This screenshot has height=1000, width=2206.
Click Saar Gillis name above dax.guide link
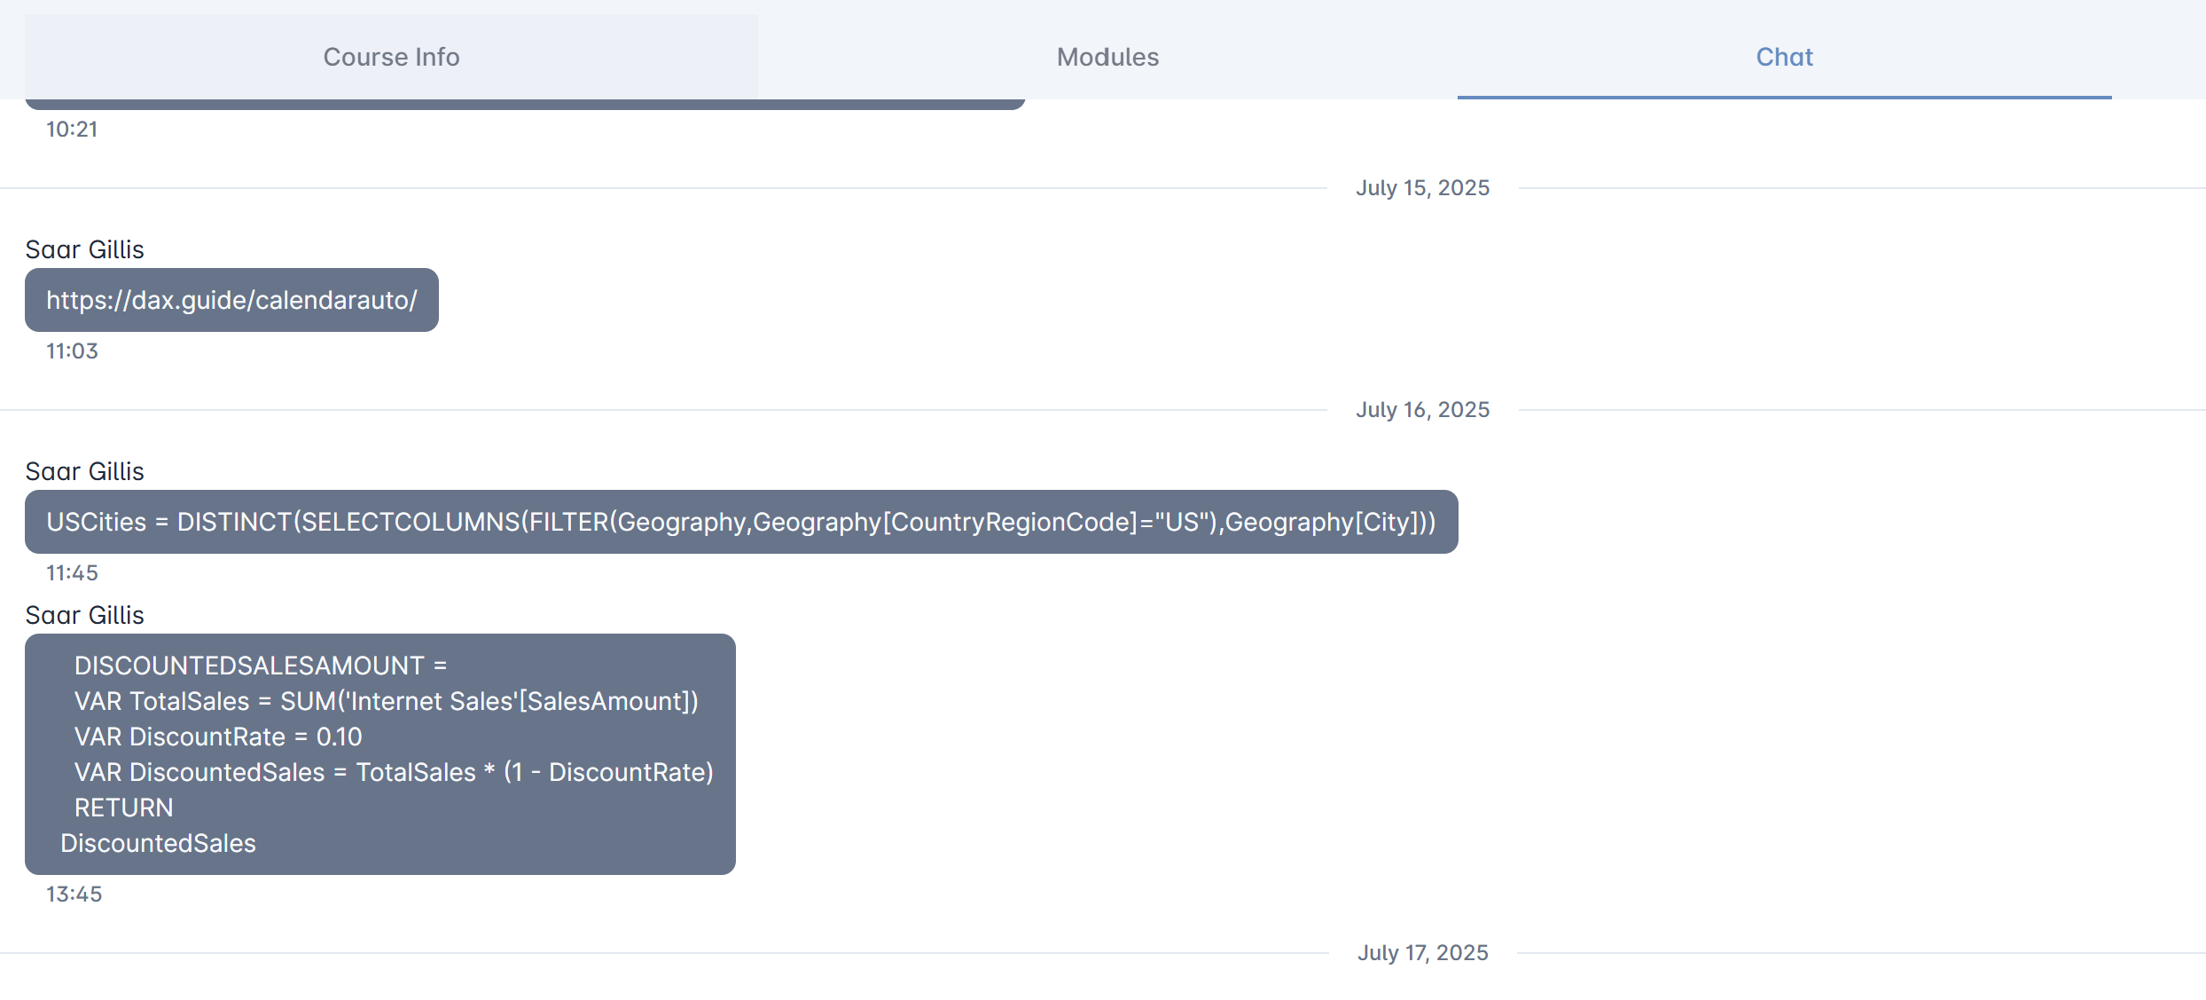(85, 249)
